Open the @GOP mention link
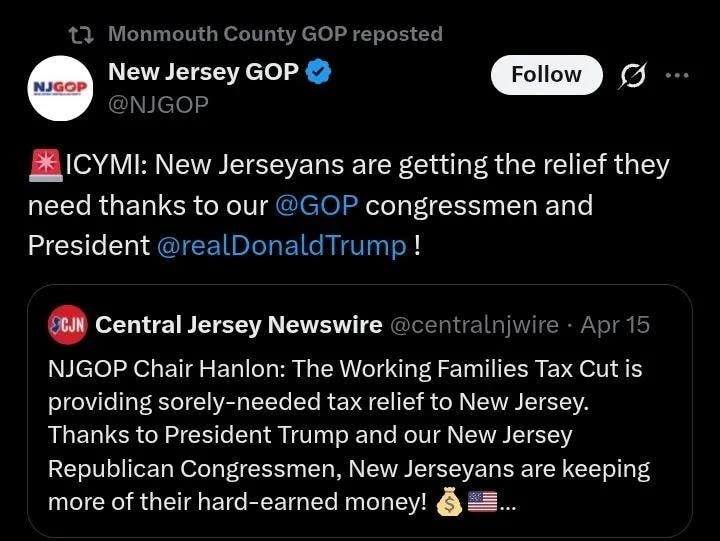Viewport: 720px width, 541px height. (x=317, y=205)
